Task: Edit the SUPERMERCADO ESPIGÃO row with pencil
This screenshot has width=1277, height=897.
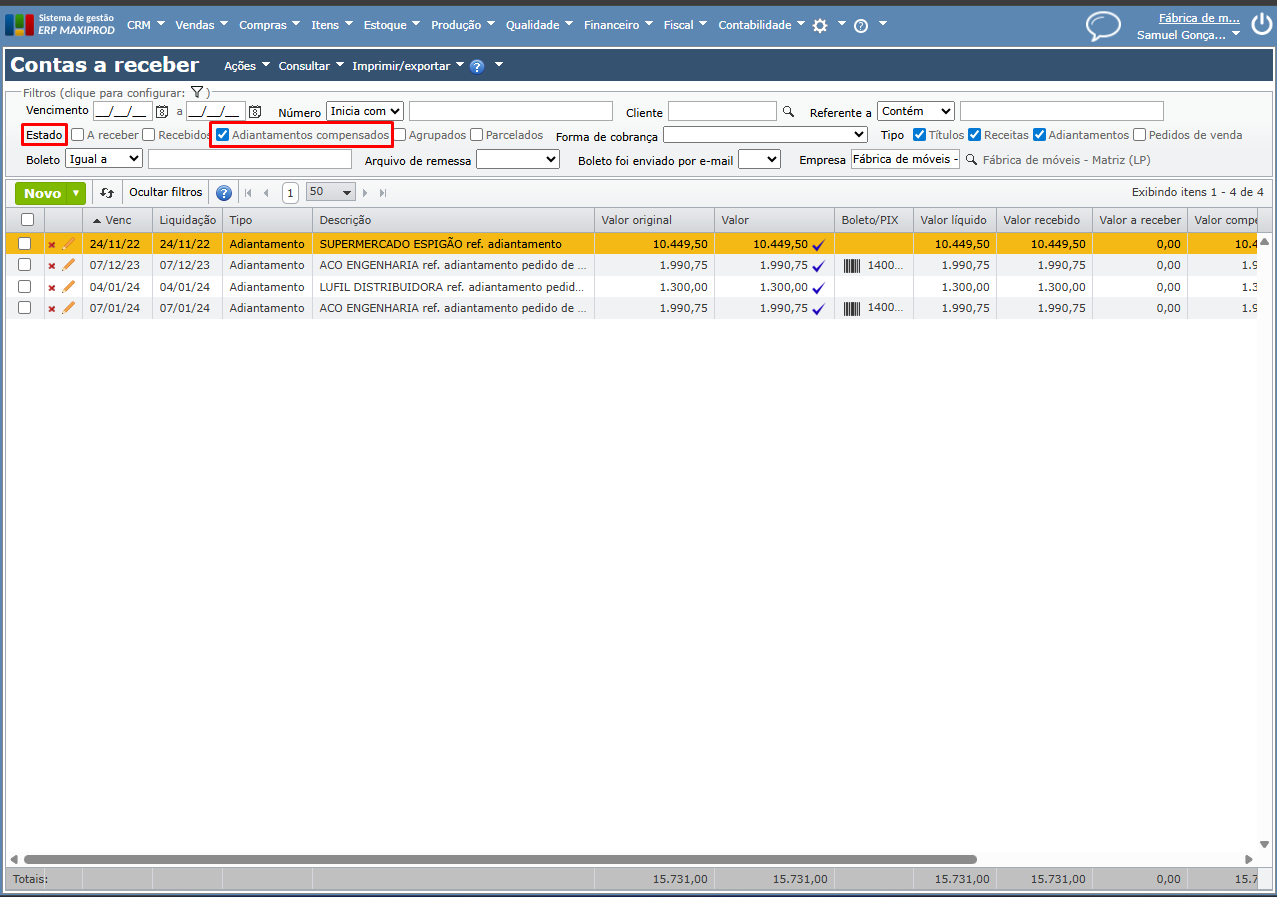Action: point(69,244)
